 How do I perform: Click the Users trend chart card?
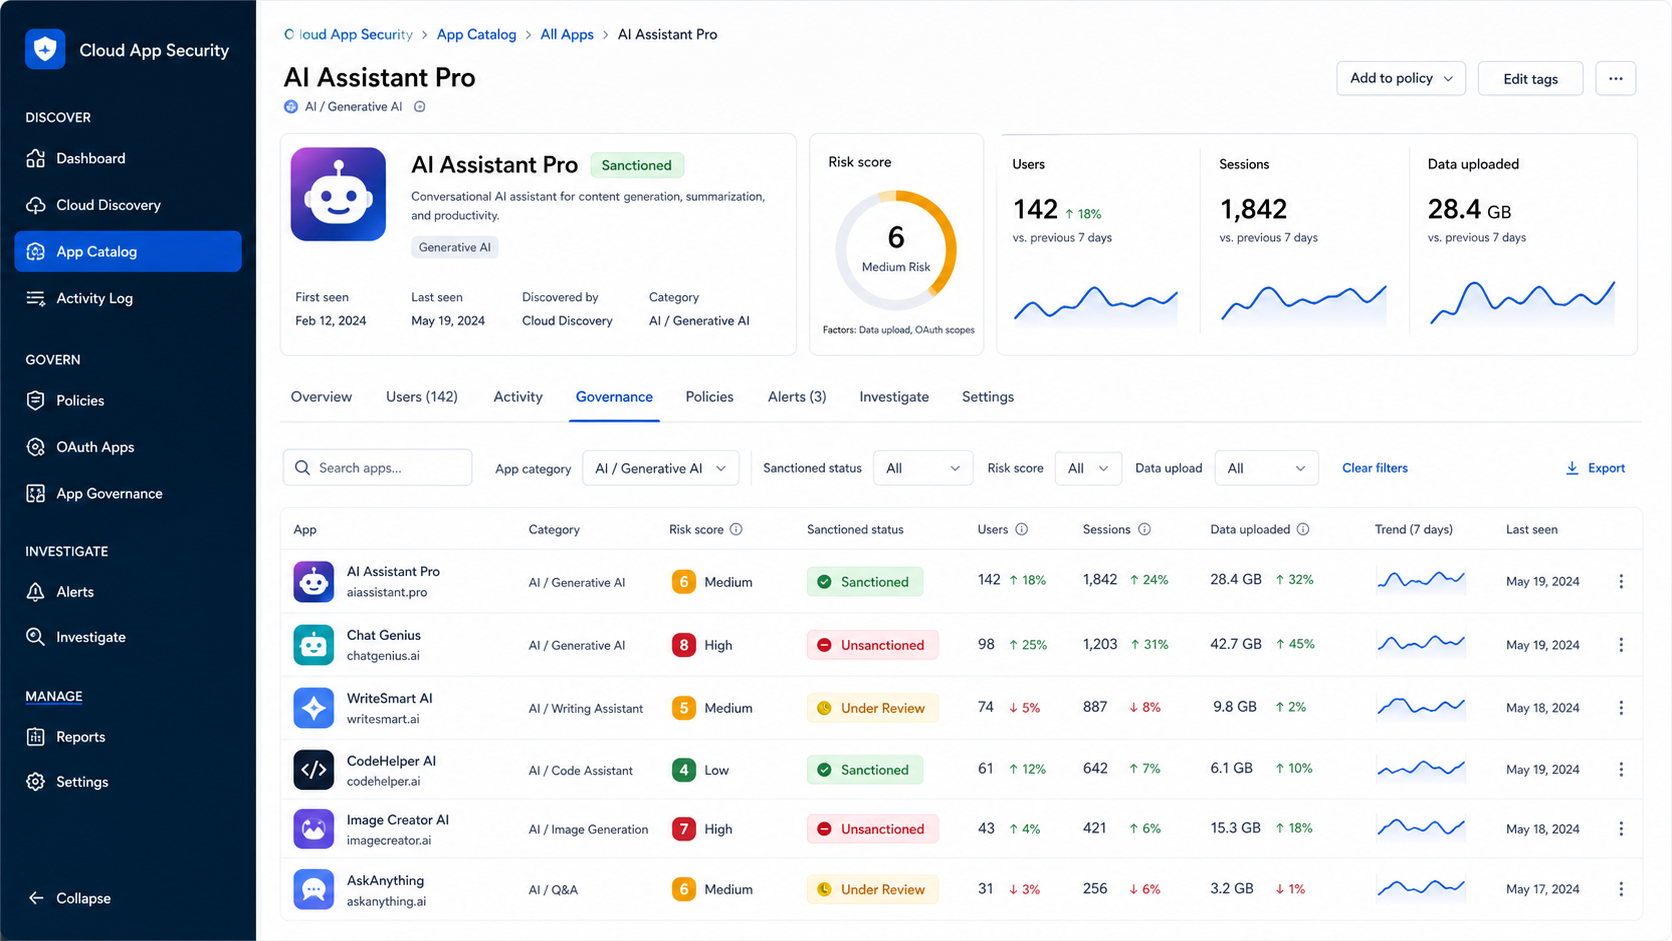tap(1098, 244)
